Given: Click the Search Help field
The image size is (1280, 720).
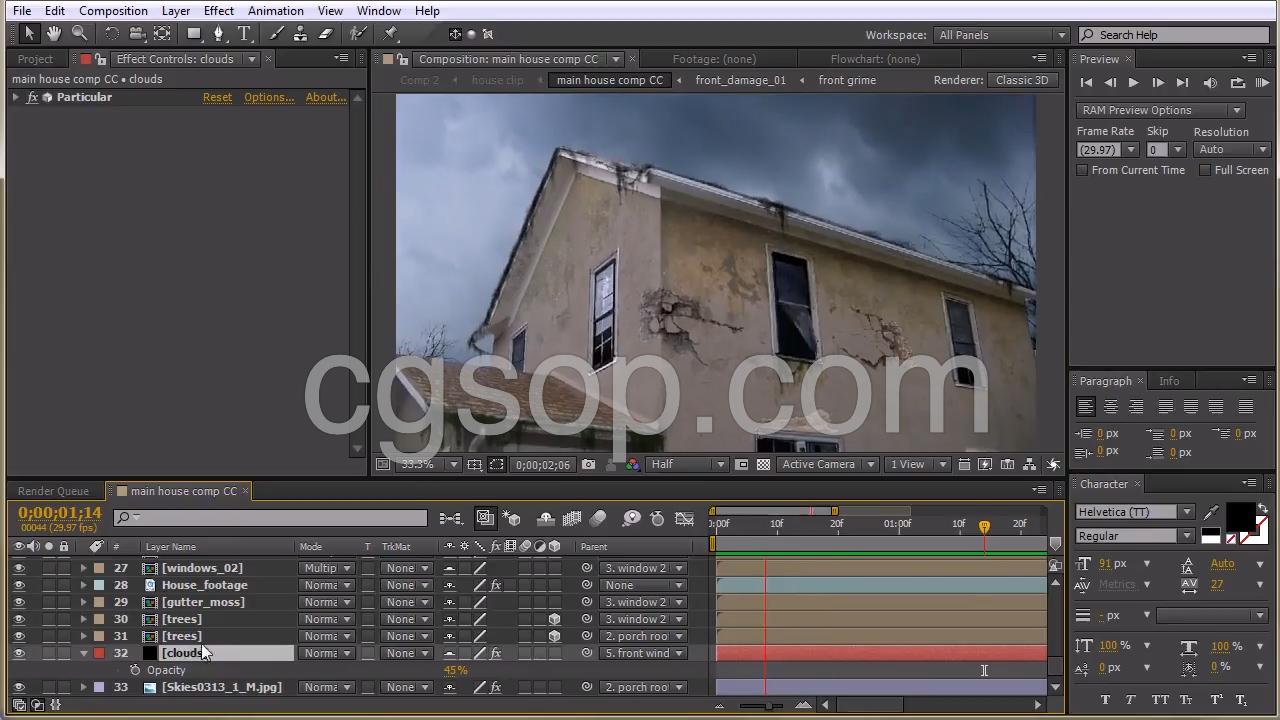Looking at the screenshot, I should (1173, 35).
